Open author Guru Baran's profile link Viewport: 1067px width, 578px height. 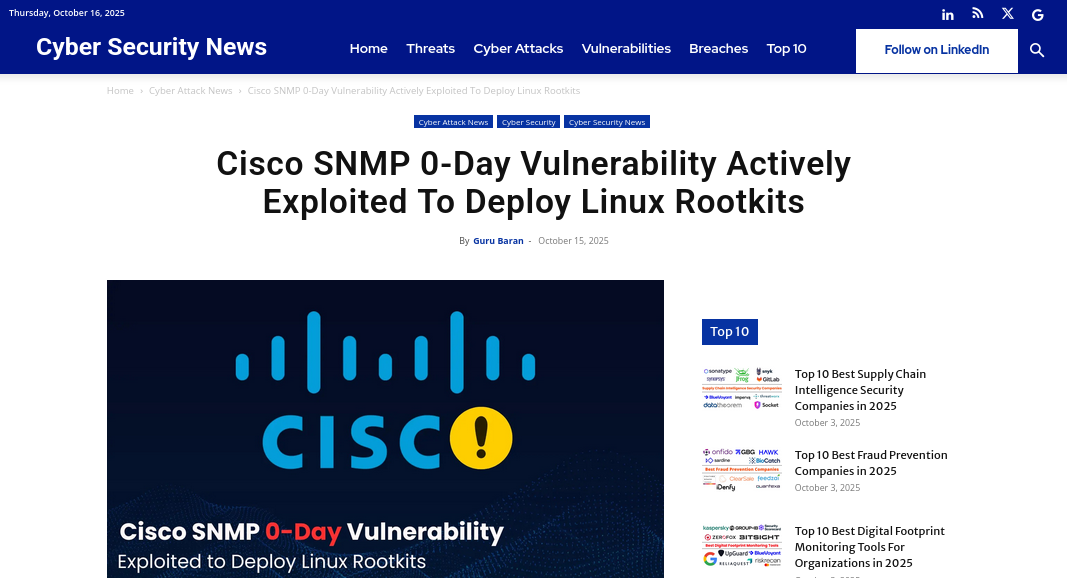pos(498,241)
